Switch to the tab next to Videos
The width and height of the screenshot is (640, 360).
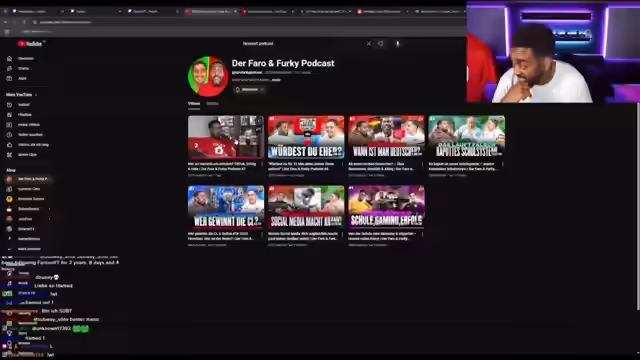212,104
